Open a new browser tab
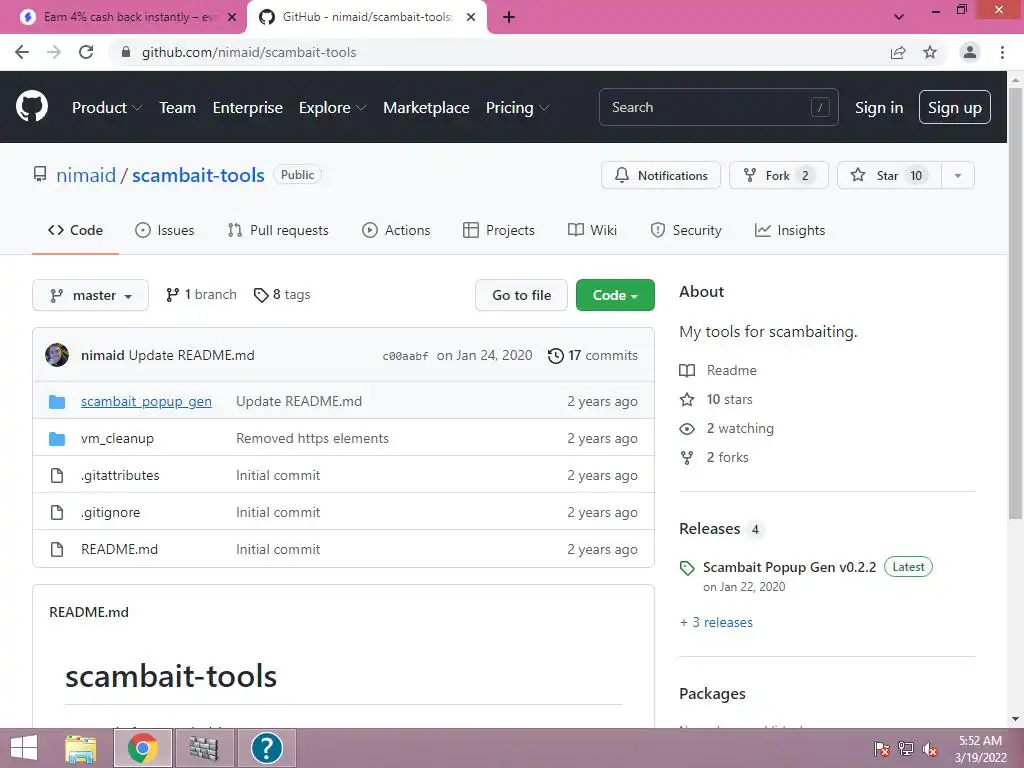Screen dimensions: 1024x768 coord(509,17)
